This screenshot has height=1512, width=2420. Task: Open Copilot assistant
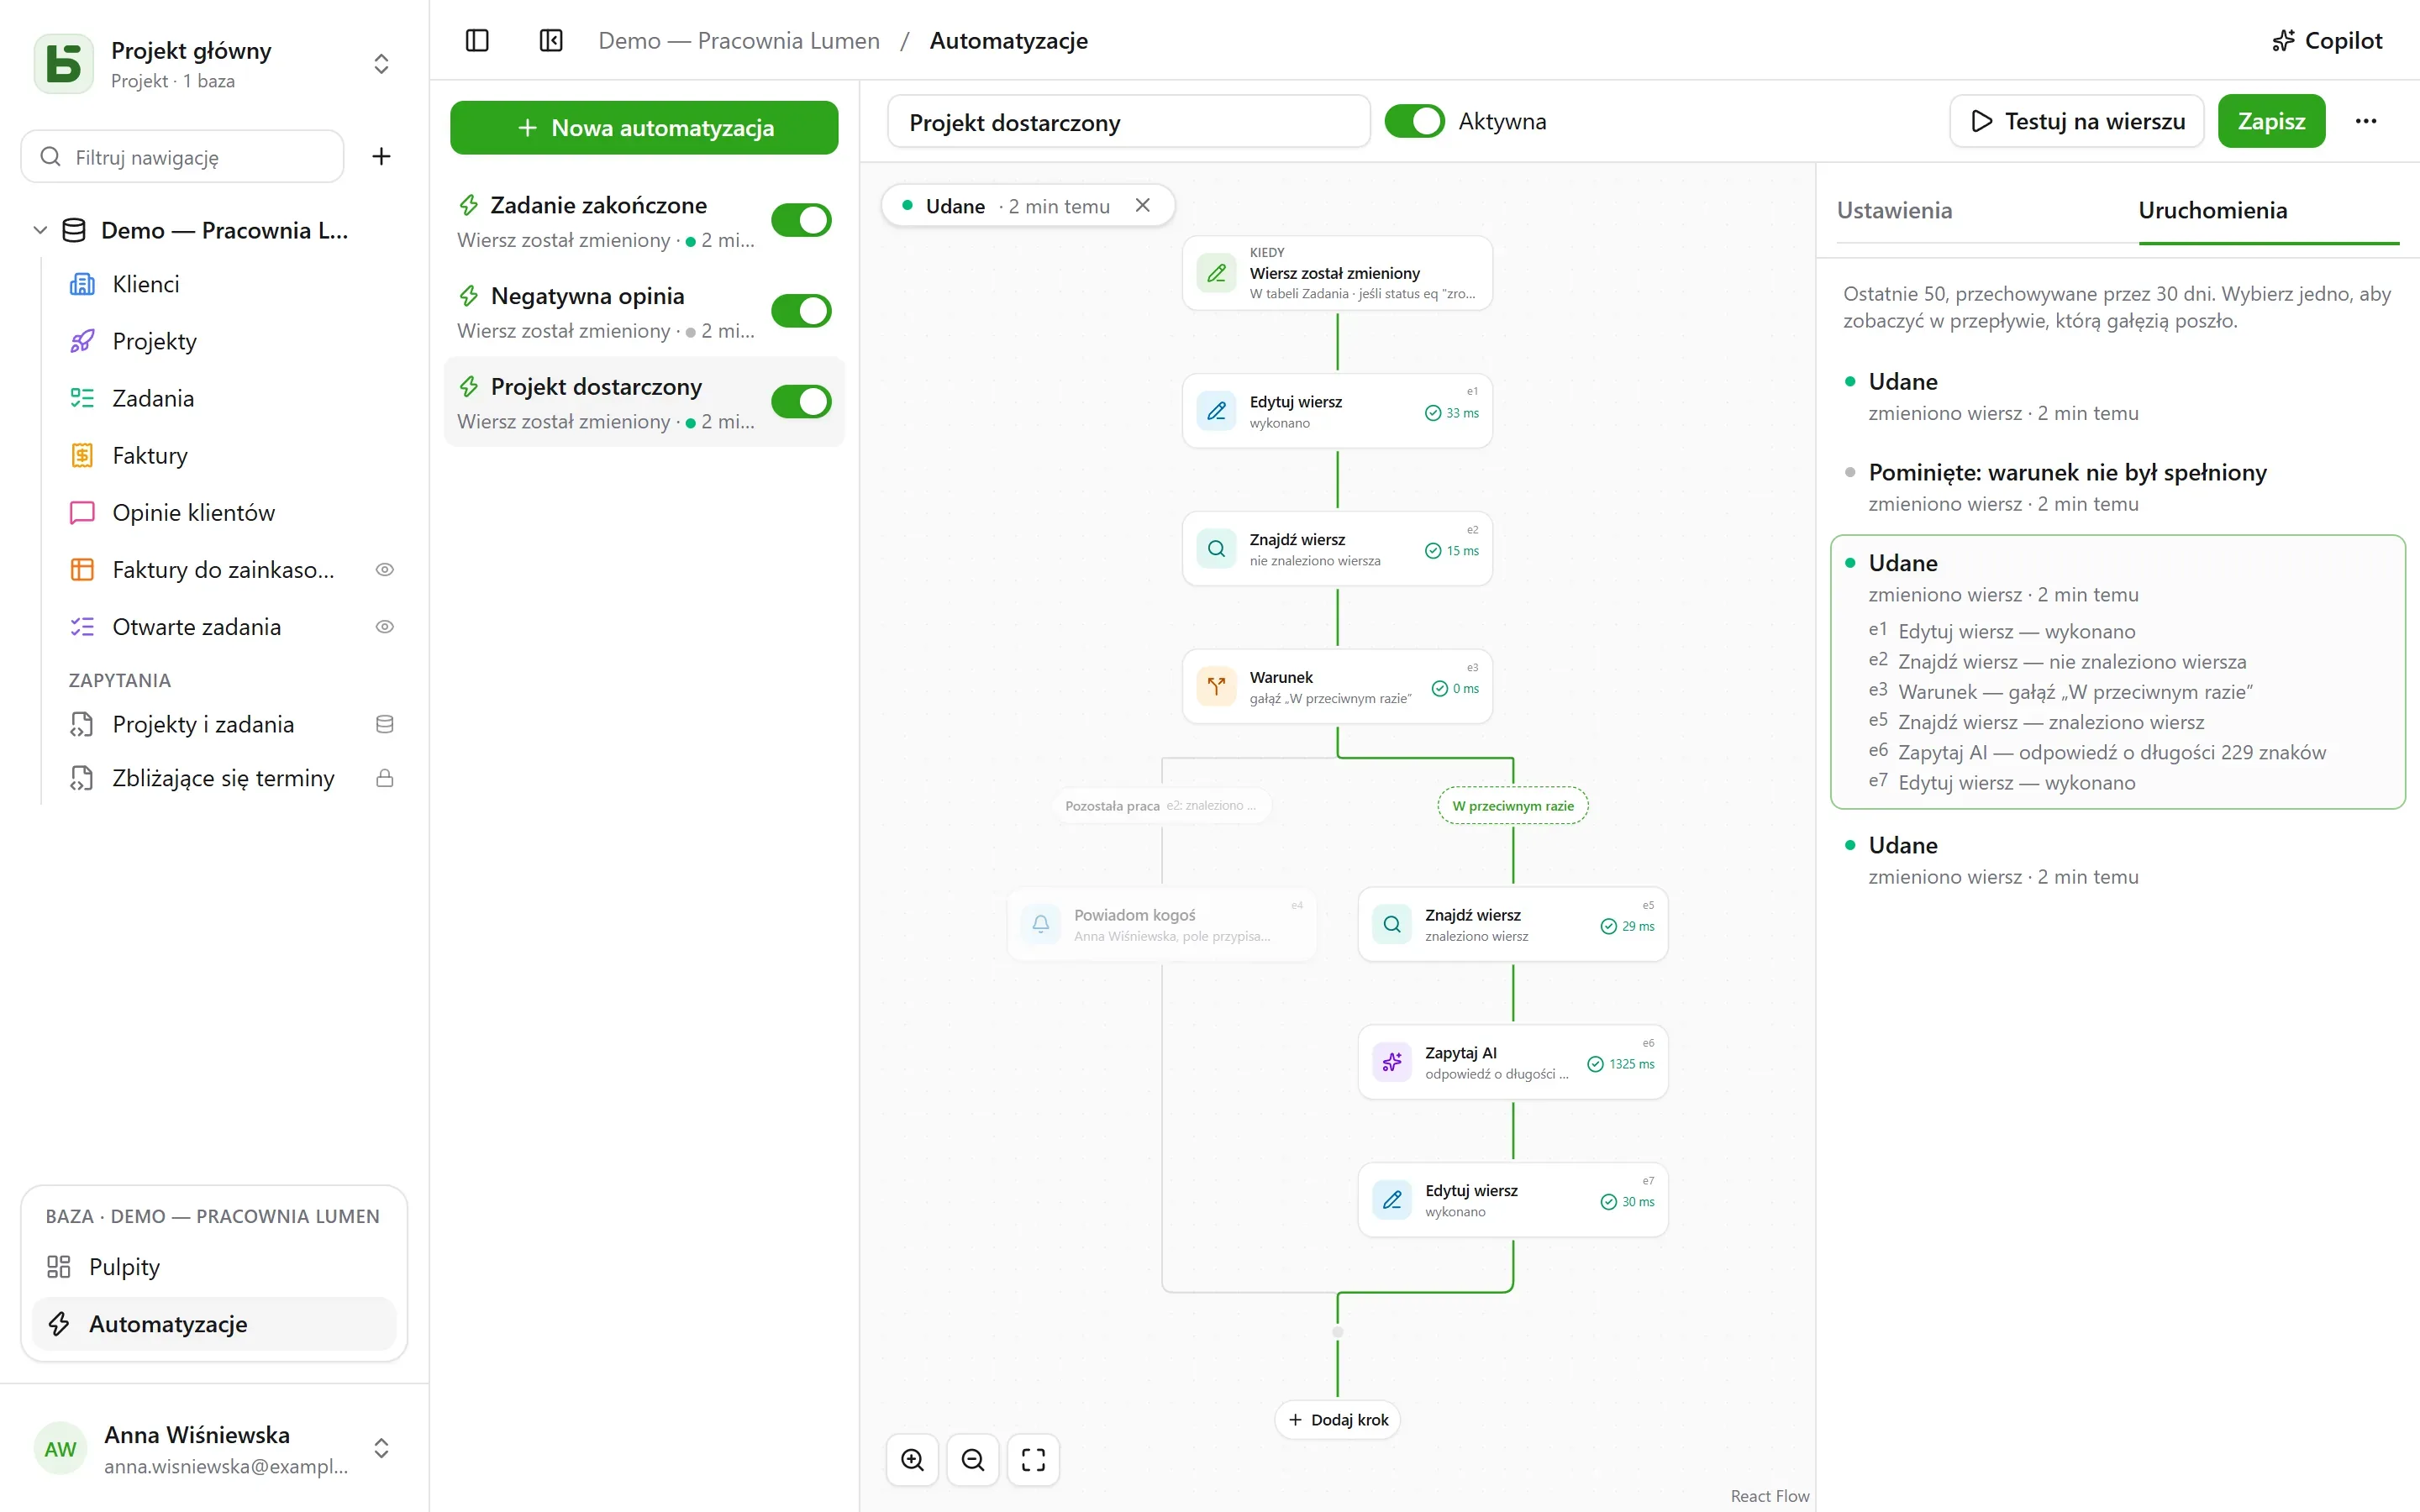click(2327, 41)
